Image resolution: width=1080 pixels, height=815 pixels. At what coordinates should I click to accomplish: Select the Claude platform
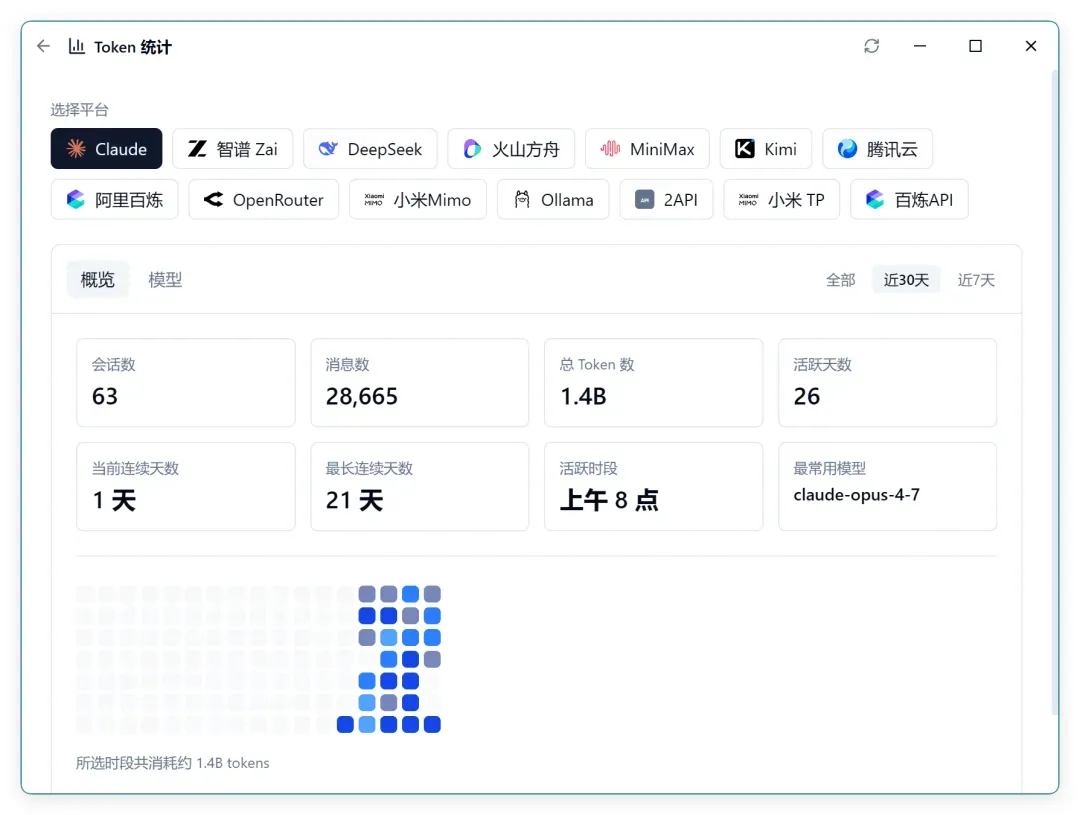tap(106, 149)
